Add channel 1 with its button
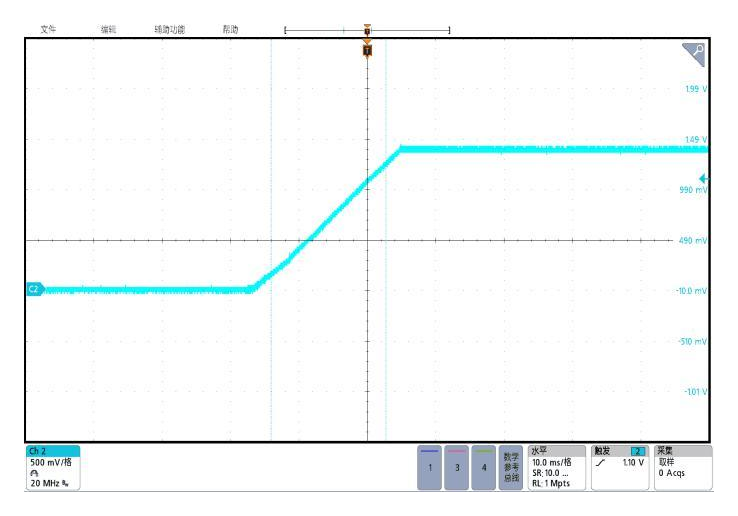The width and height of the screenshot is (738, 516). point(429,468)
